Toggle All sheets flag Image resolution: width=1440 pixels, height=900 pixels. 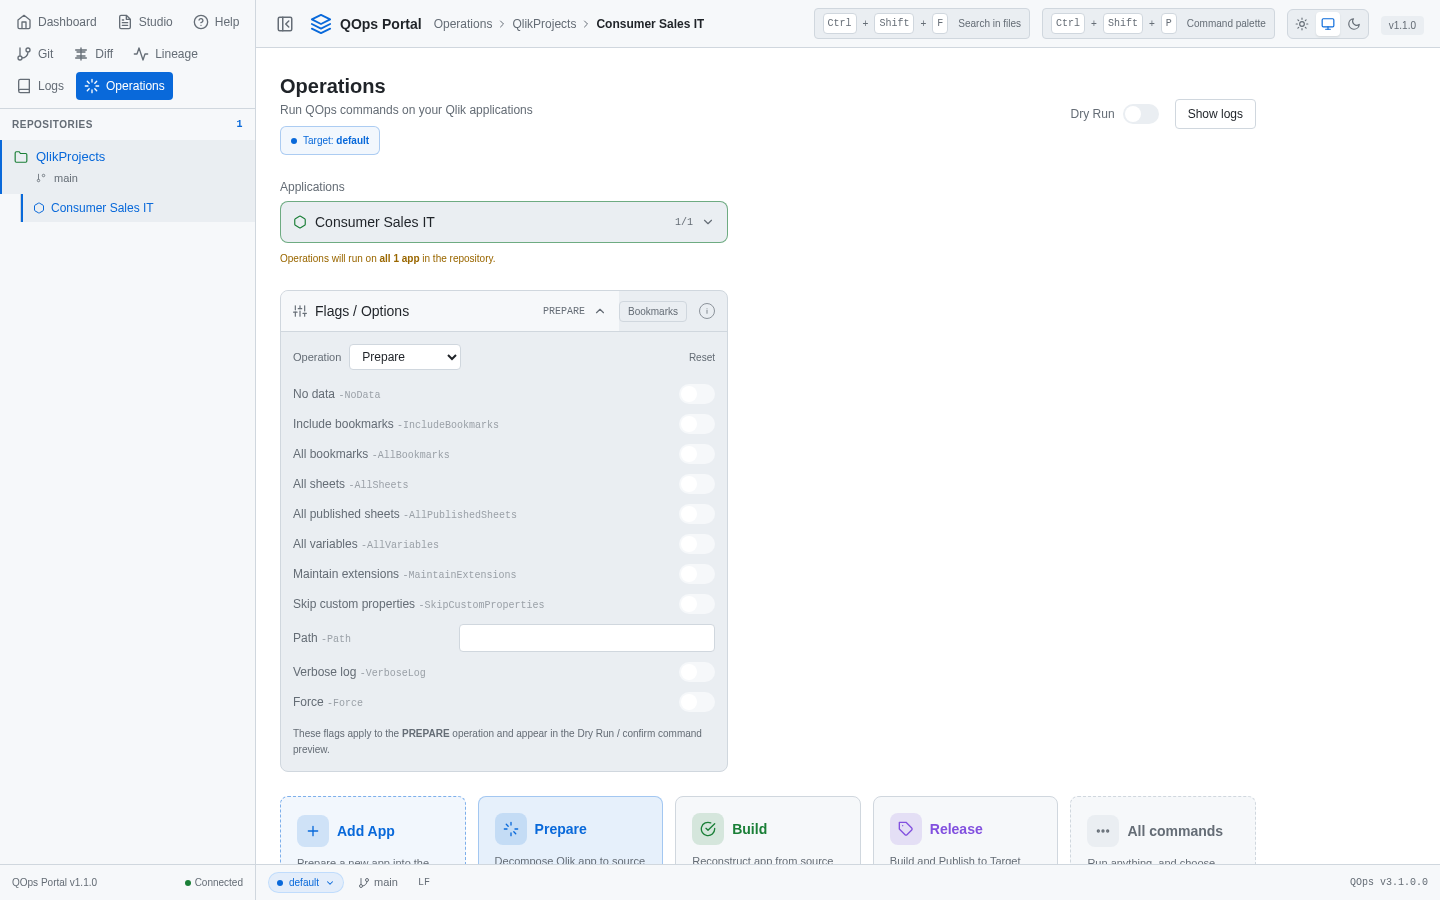point(697,484)
